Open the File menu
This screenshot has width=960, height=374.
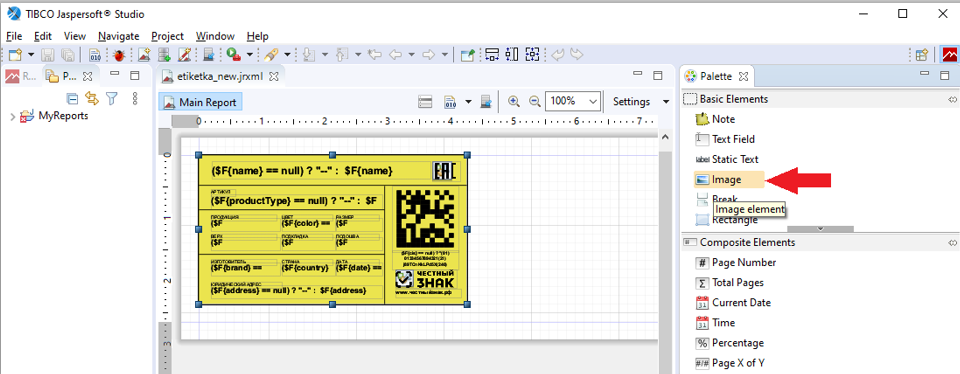[x=13, y=36]
